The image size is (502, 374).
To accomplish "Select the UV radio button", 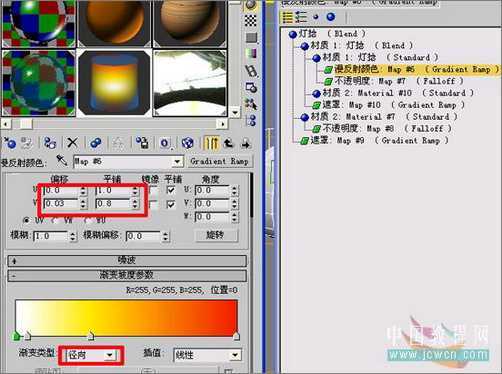I will coord(26,220).
